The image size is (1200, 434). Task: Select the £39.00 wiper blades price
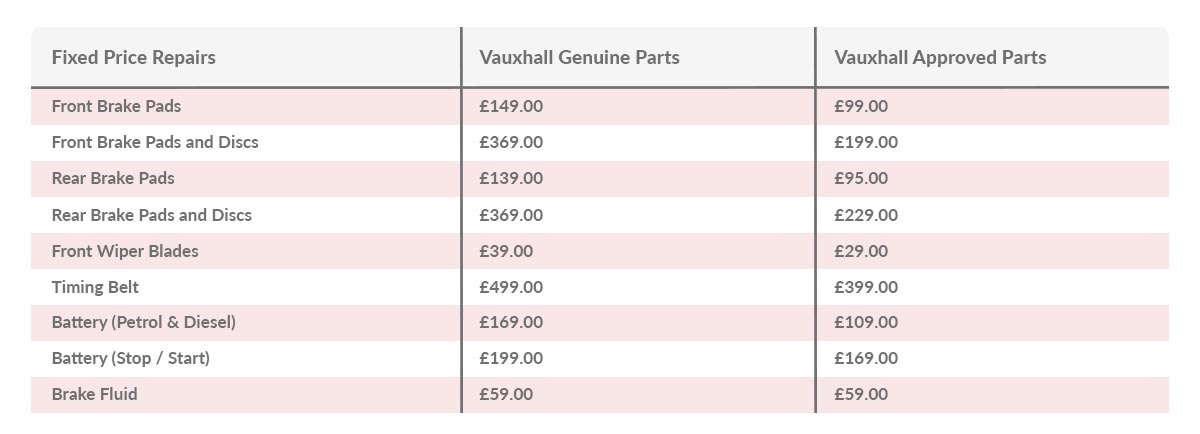[506, 251]
